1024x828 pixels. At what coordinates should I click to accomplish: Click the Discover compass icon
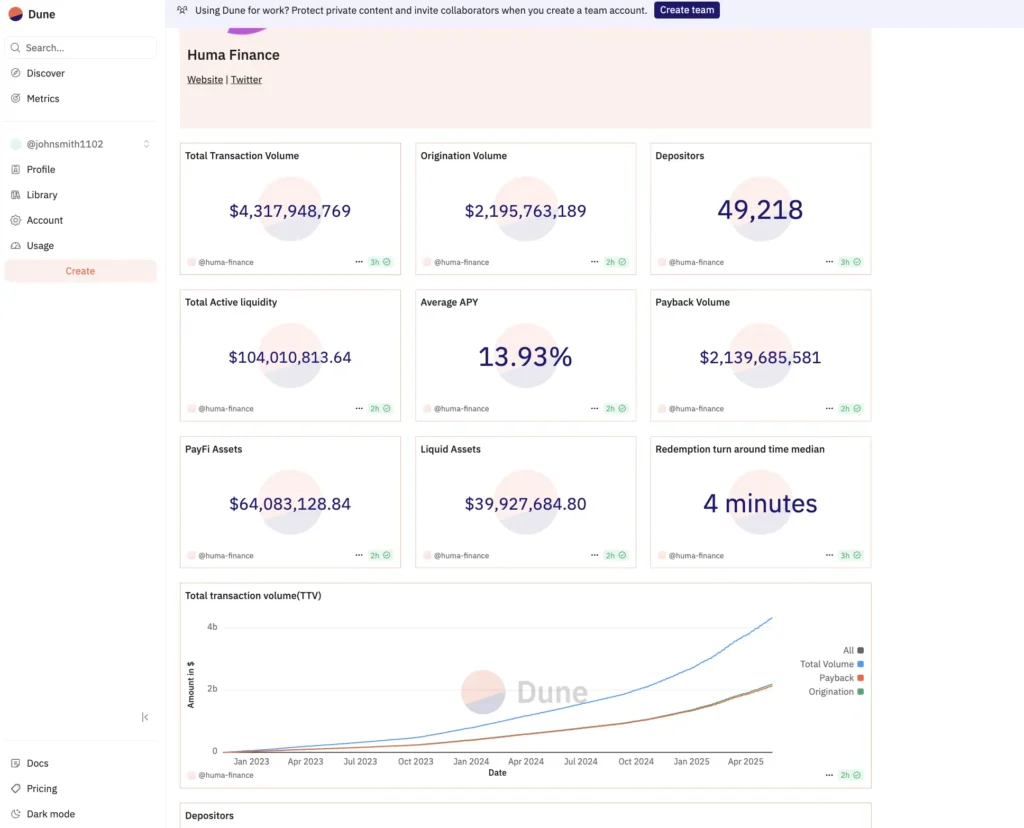[x=16, y=73]
